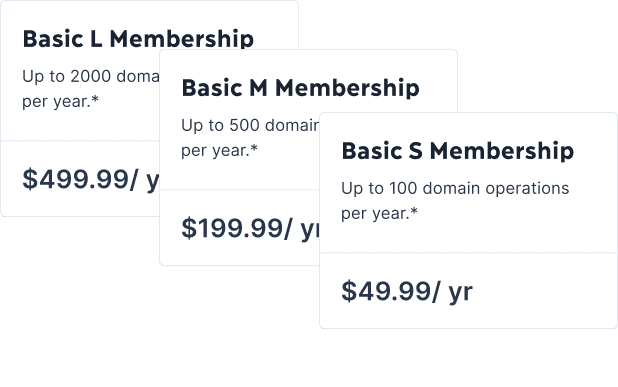Click the 'yr' label after $49.99
618x387 pixels.
tap(460, 293)
